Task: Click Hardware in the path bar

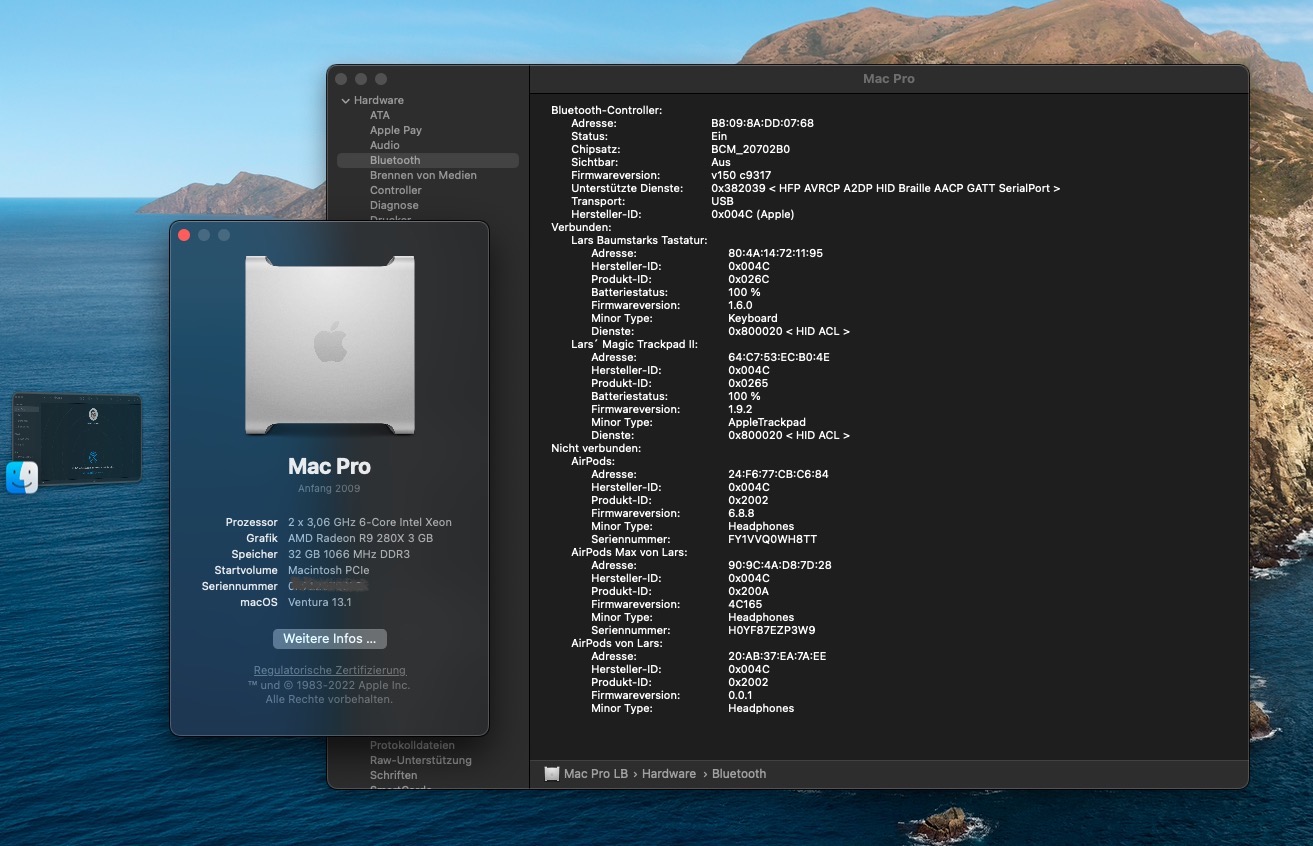Action: coord(669,774)
